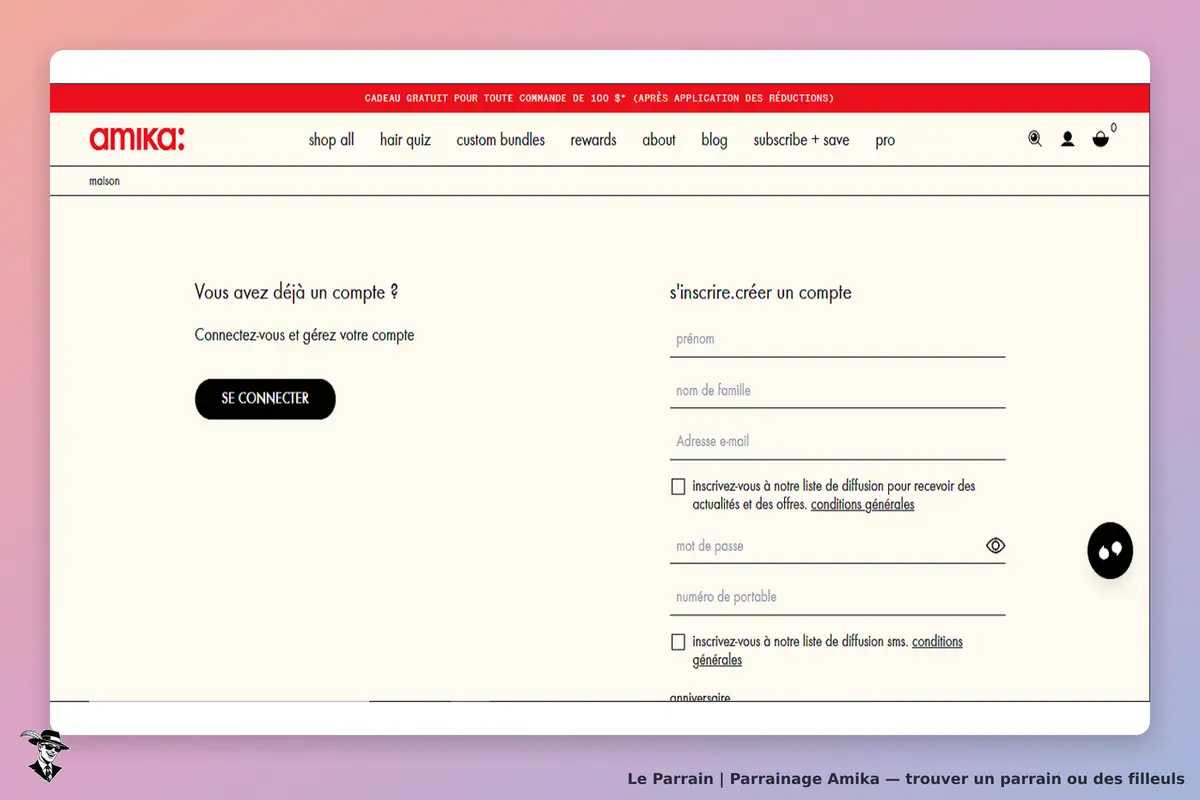Focus the Adresse e-mail field
This screenshot has width=1200, height=800.
click(x=837, y=441)
